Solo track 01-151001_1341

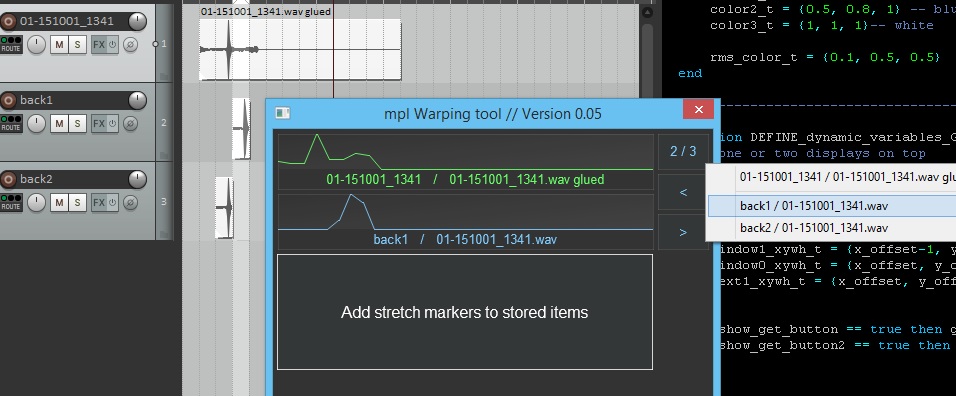(77, 44)
